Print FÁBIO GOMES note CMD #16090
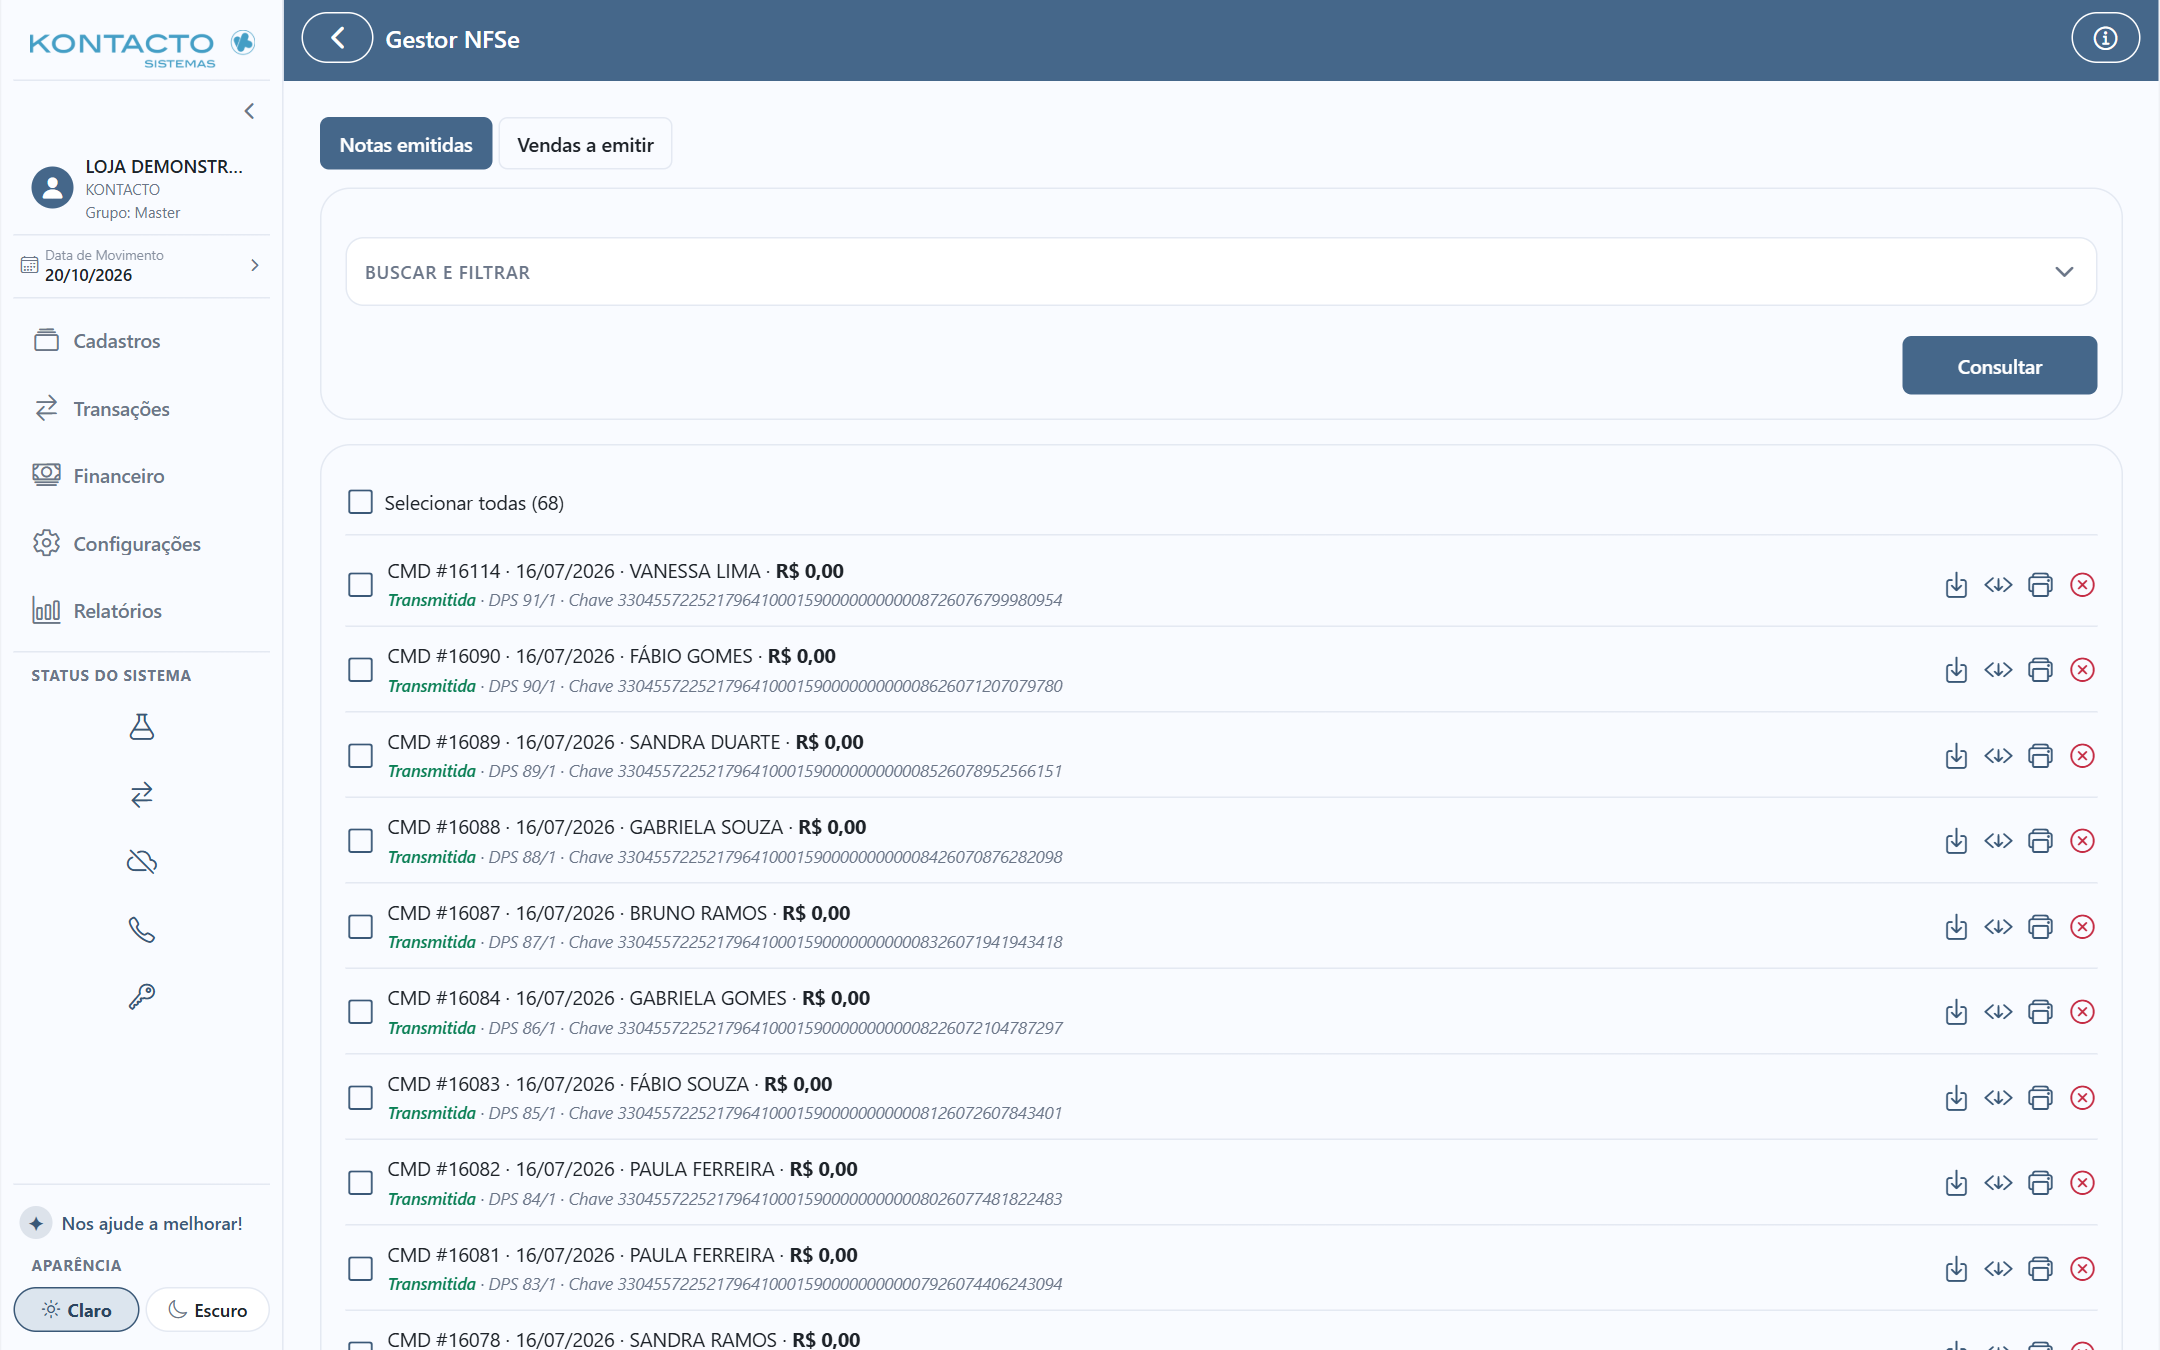2160x1350 pixels. click(2040, 670)
